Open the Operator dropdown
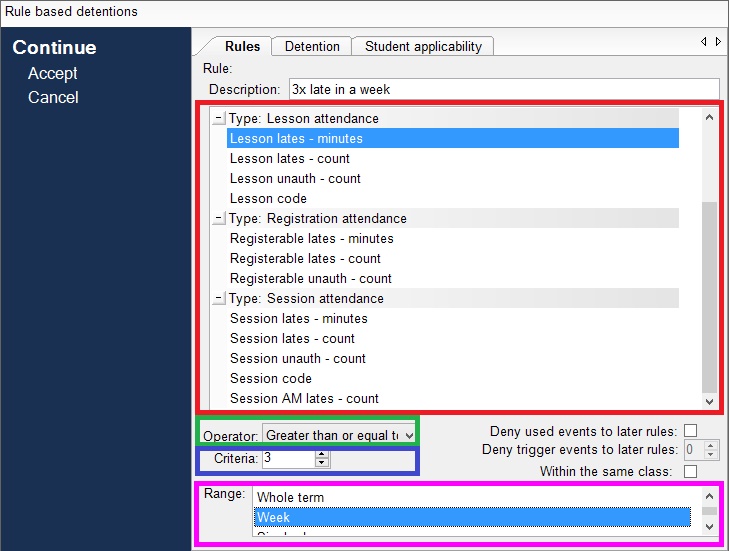 coord(408,435)
